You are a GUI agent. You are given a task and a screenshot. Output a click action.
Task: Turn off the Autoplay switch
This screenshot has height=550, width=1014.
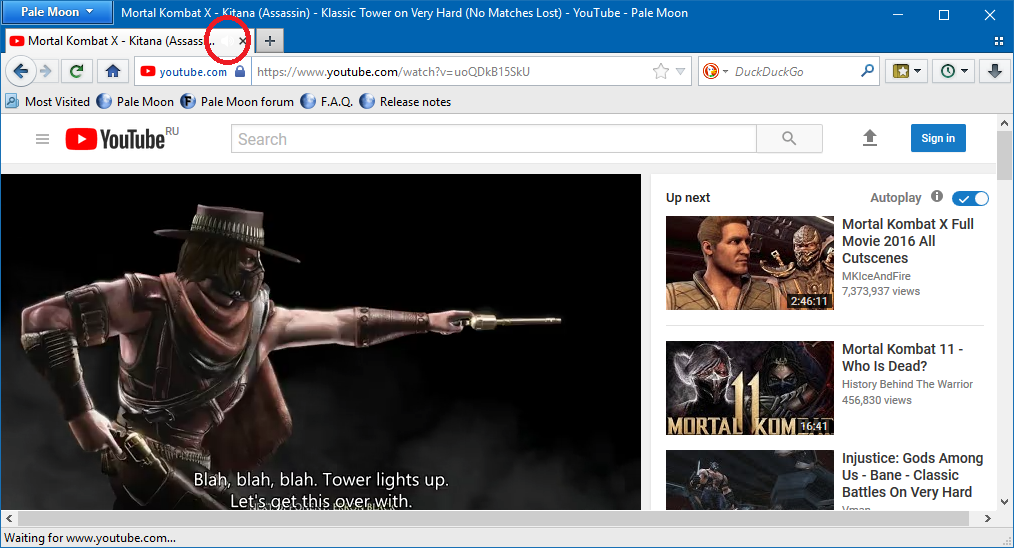(x=971, y=199)
